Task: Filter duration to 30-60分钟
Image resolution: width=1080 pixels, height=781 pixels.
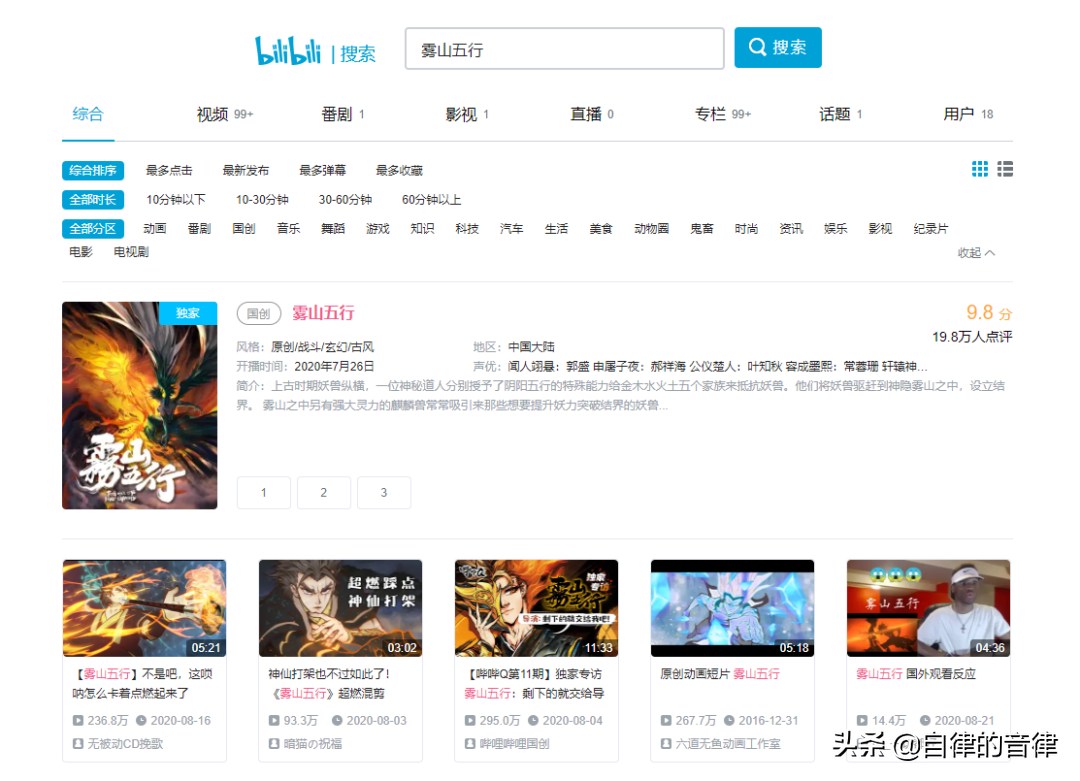Action: click(345, 200)
